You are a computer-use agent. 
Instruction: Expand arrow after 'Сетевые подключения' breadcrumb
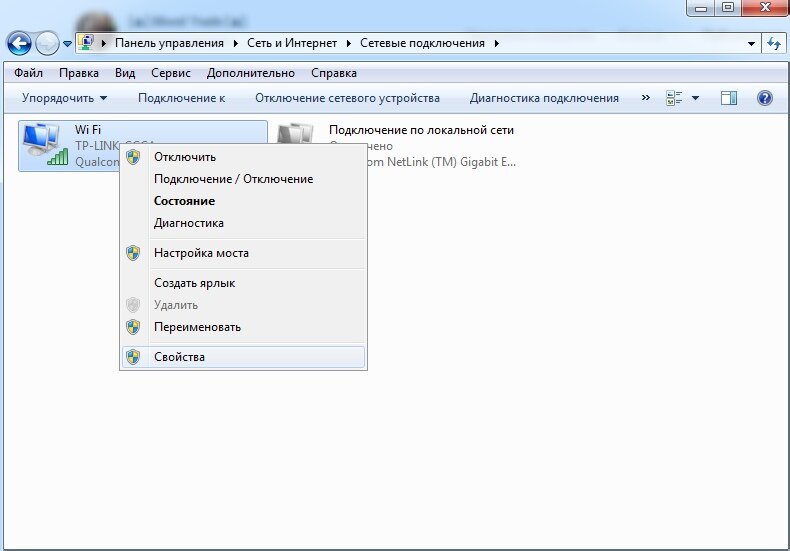(x=497, y=43)
